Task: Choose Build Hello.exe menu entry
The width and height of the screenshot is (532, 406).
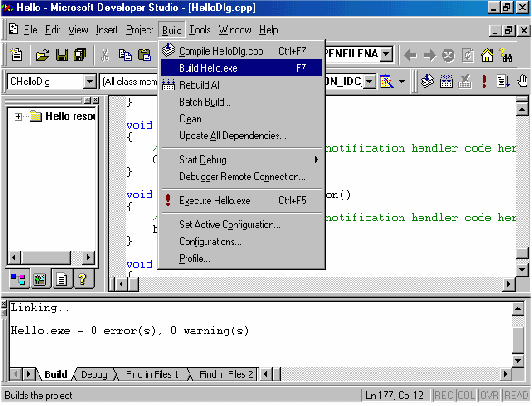Action: coord(241,68)
